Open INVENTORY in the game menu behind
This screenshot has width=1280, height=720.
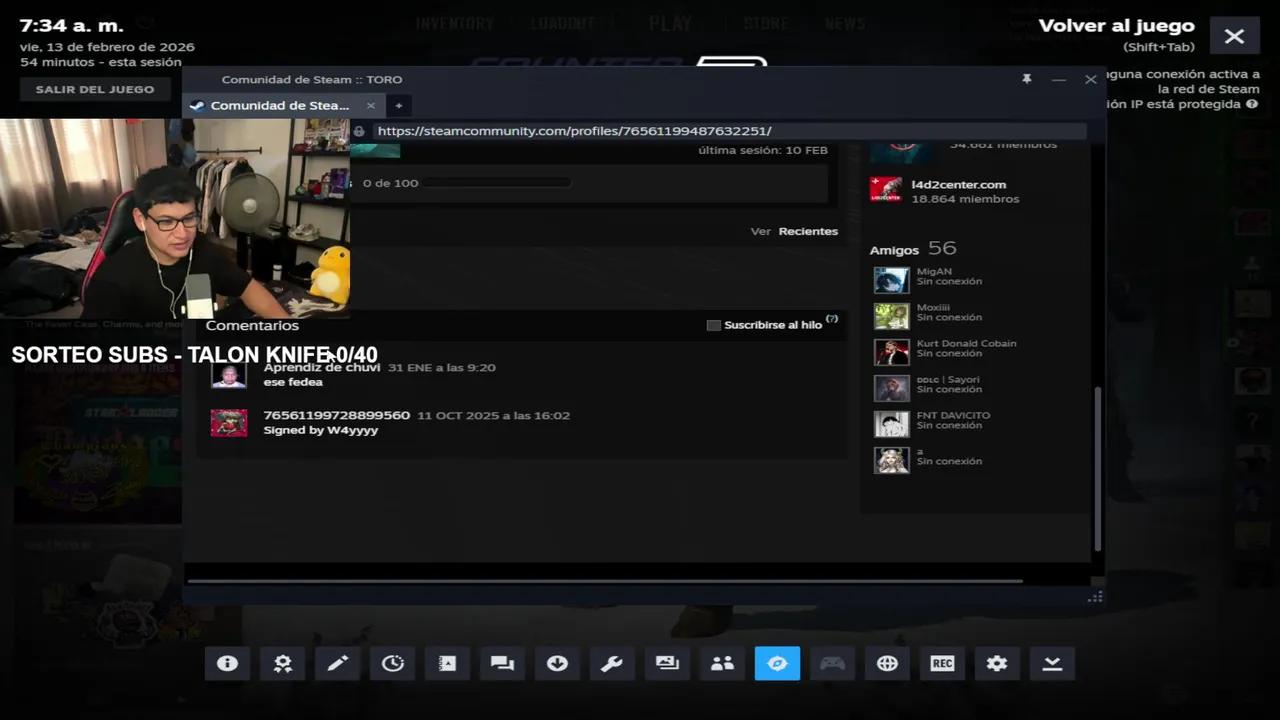point(455,23)
